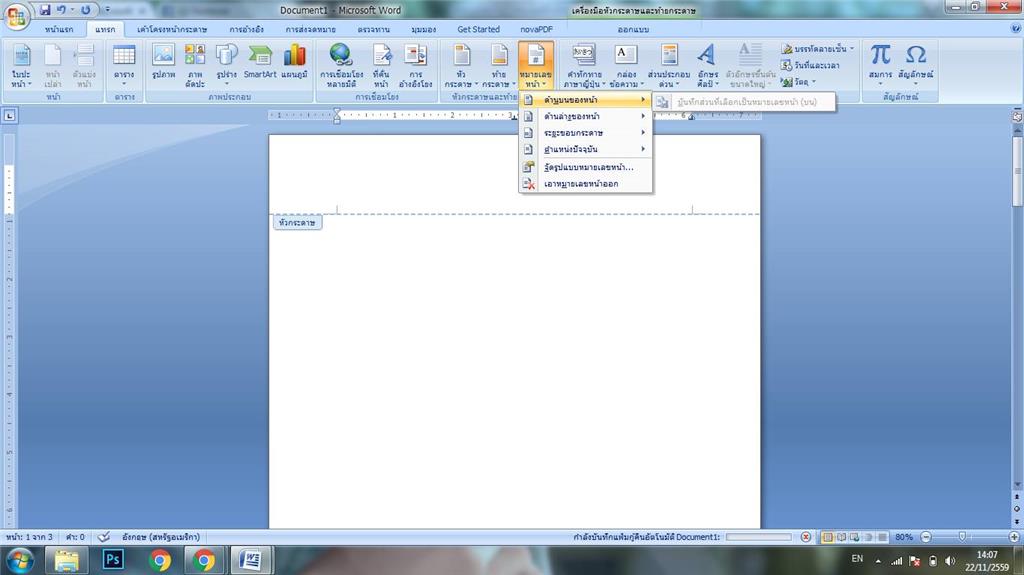Save document from Quick Access Toolbar
This screenshot has width=1024, height=575.
[45, 10]
